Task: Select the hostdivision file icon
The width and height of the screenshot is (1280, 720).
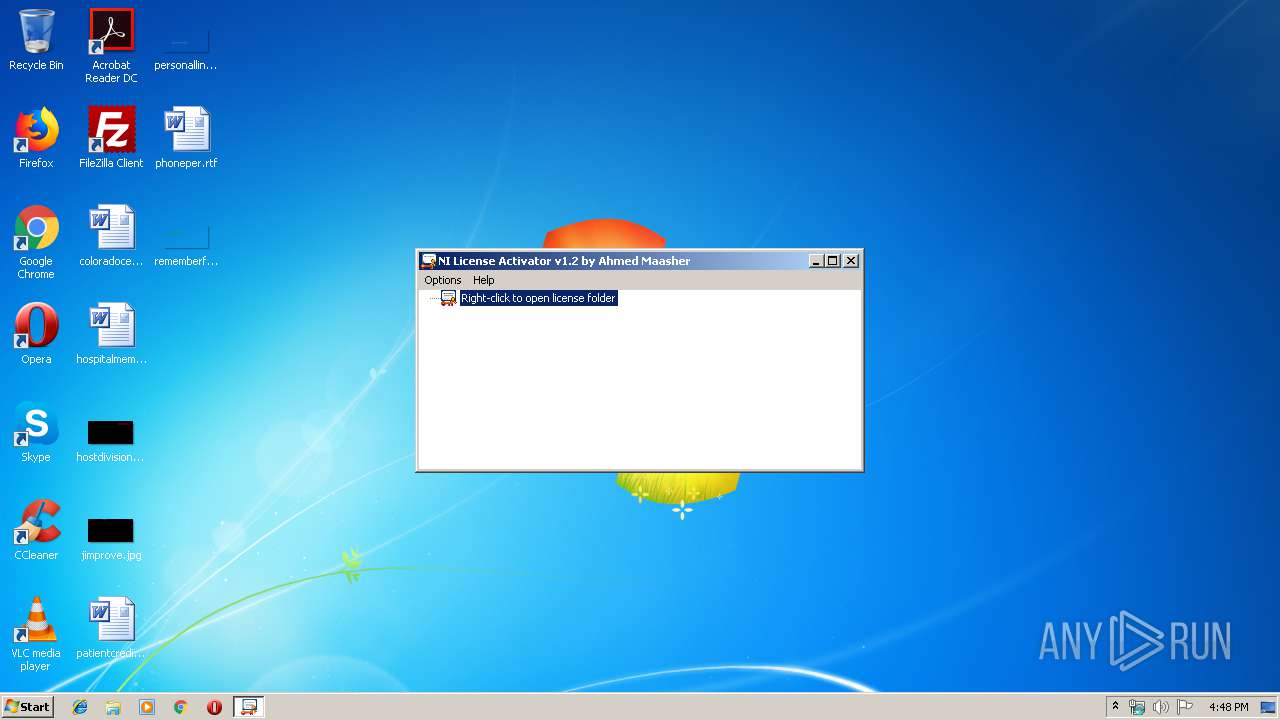Action: [x=111, y=440]
